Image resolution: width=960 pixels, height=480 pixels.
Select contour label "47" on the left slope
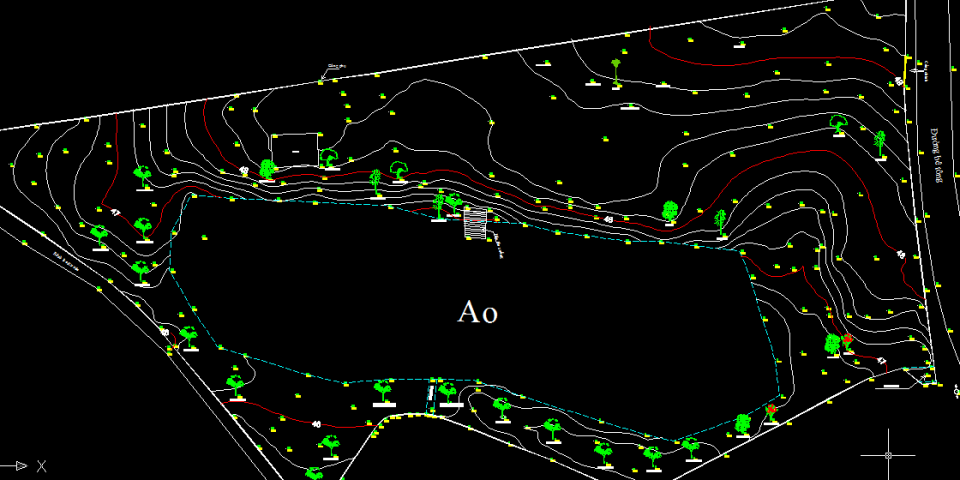pyautogui.click(x=115, y=212)
